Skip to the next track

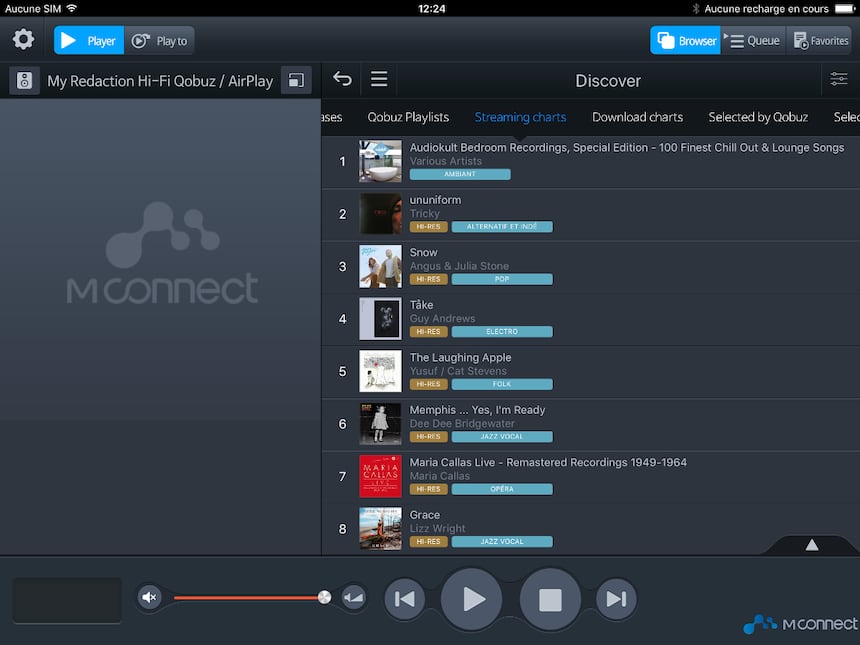click(x=616, y=599)
